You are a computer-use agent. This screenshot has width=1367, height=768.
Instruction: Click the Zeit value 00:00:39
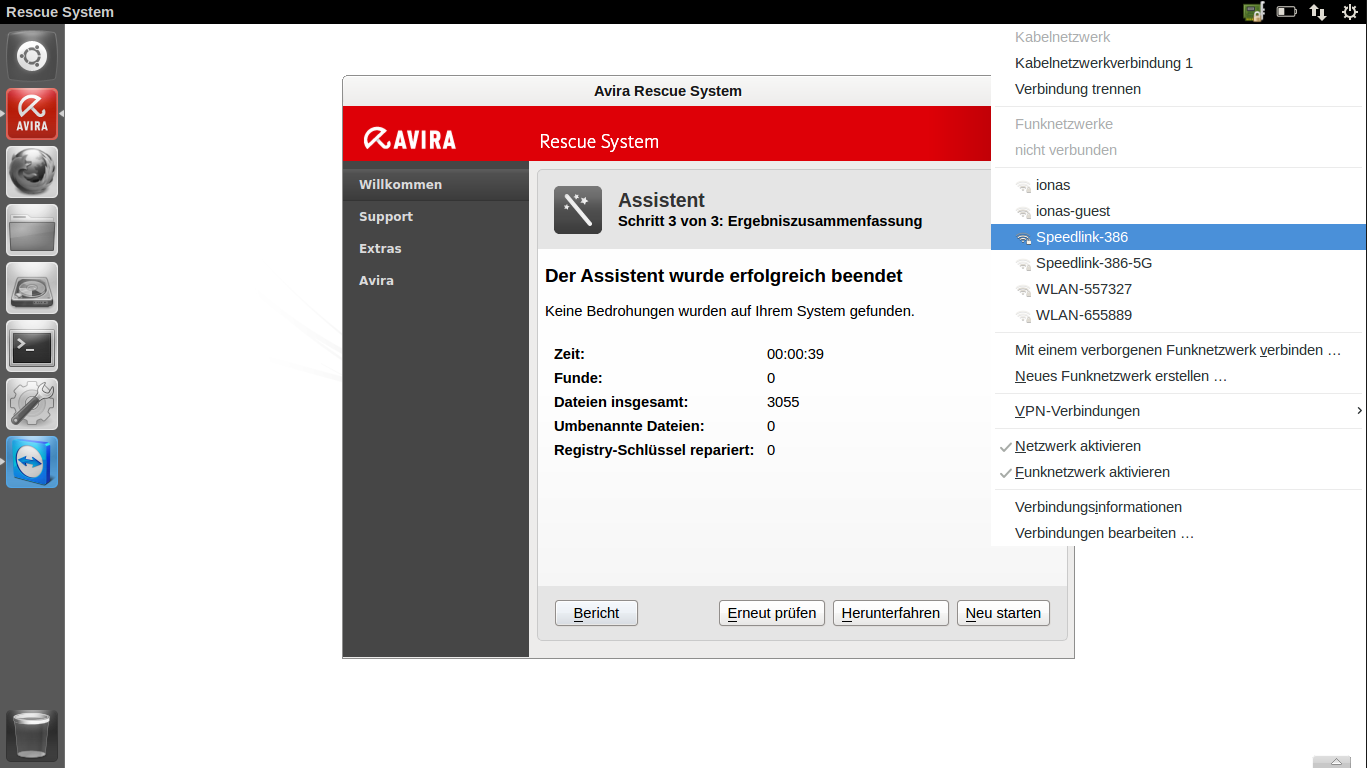tap(795, 354)
